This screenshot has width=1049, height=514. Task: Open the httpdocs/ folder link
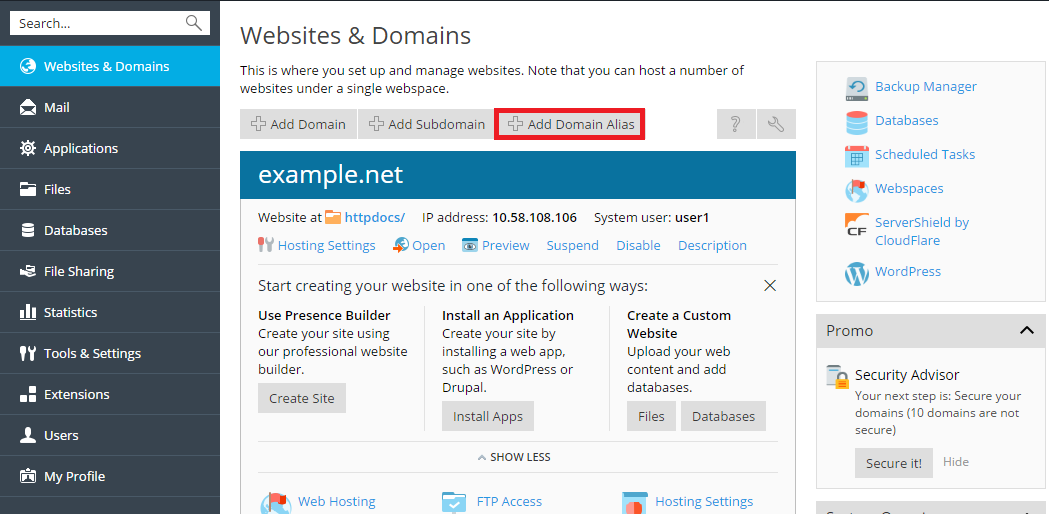pos(374,217)
